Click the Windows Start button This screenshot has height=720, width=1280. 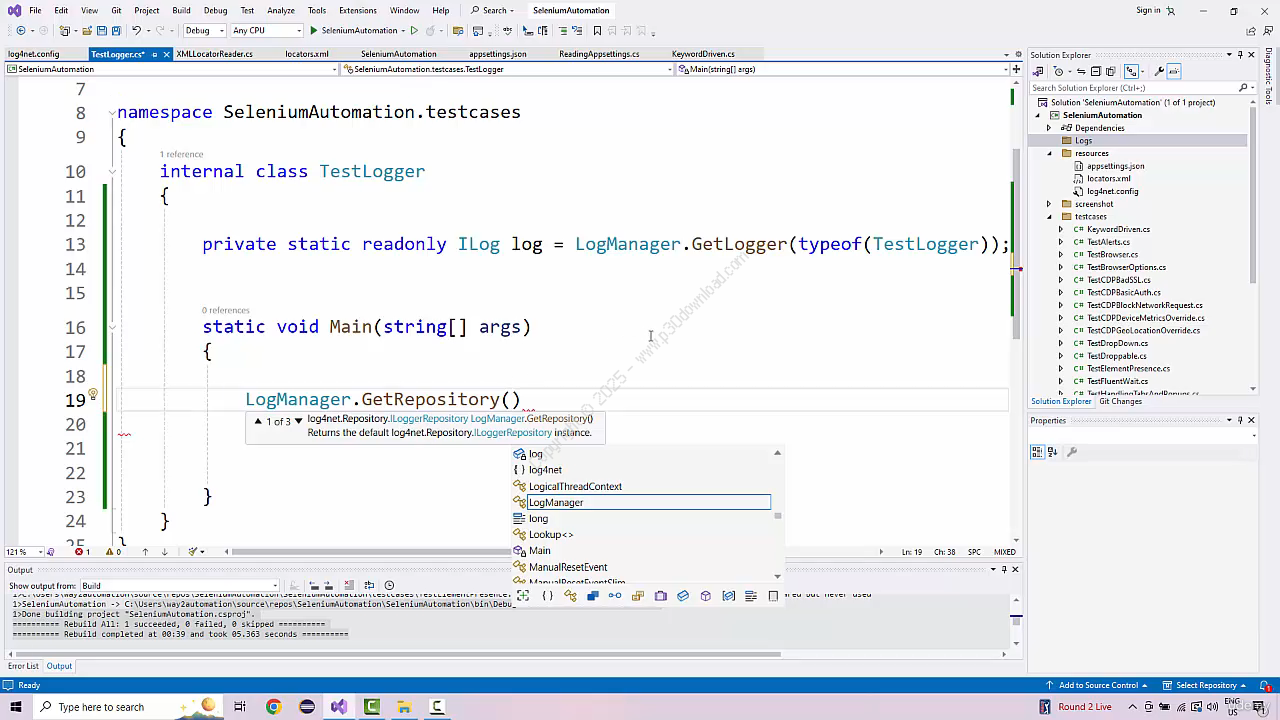tap(15, 707)
